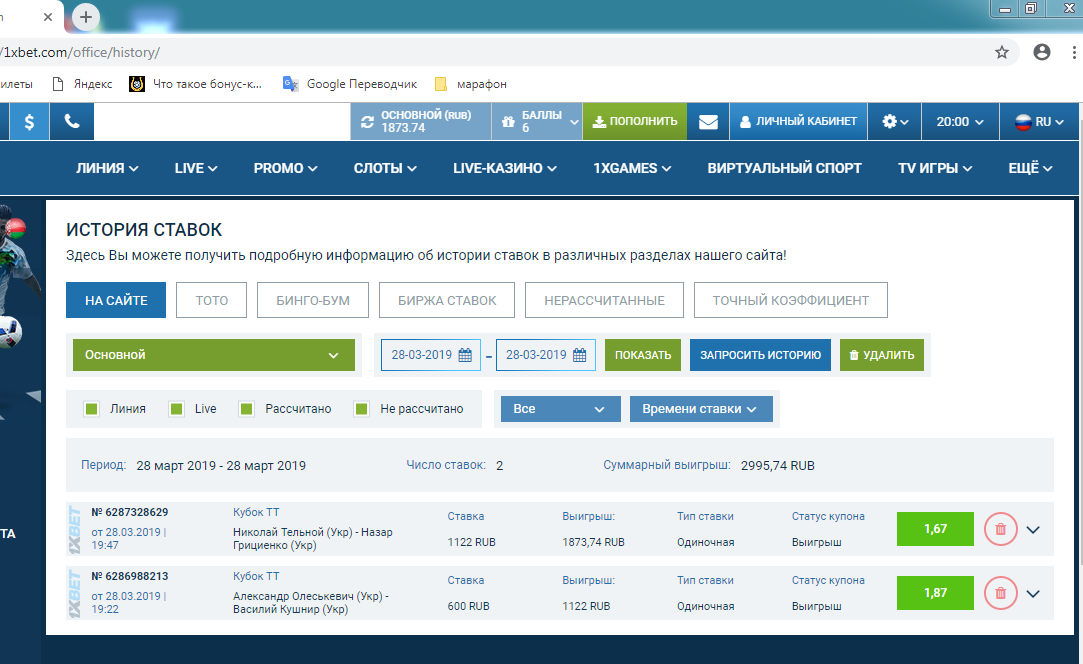The image size is (1083, 664).
Task: Open the Основной account dropdown
Action: click(x=213, y=355)
